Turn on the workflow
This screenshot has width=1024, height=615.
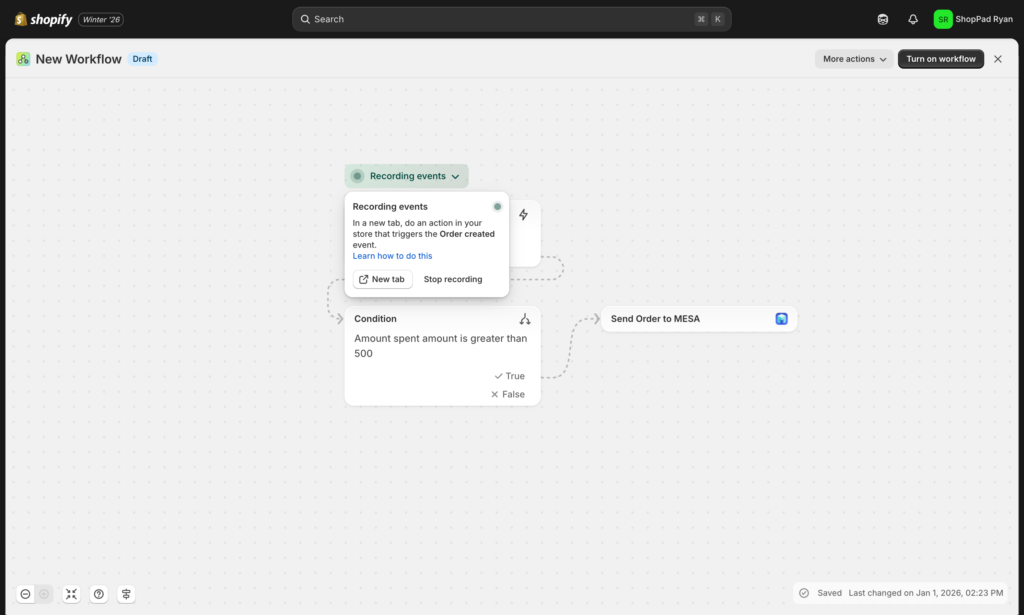[940, 58]
